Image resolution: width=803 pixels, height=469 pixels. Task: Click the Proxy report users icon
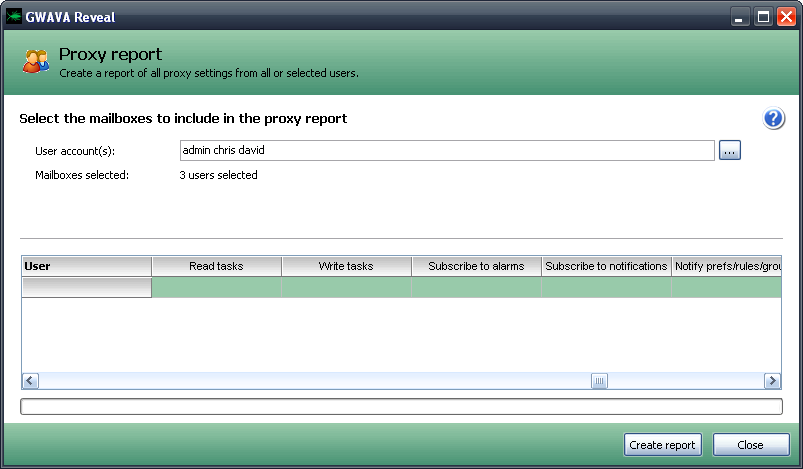click(x=36, y=61)
